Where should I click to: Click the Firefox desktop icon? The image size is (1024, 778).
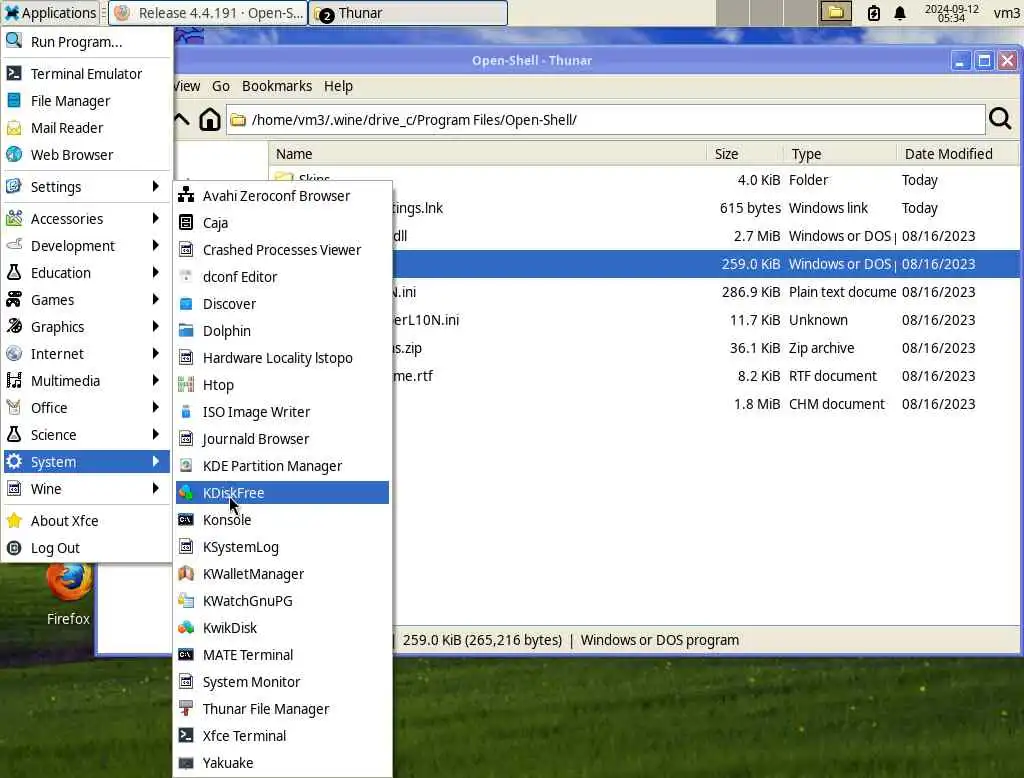(69, 581)
